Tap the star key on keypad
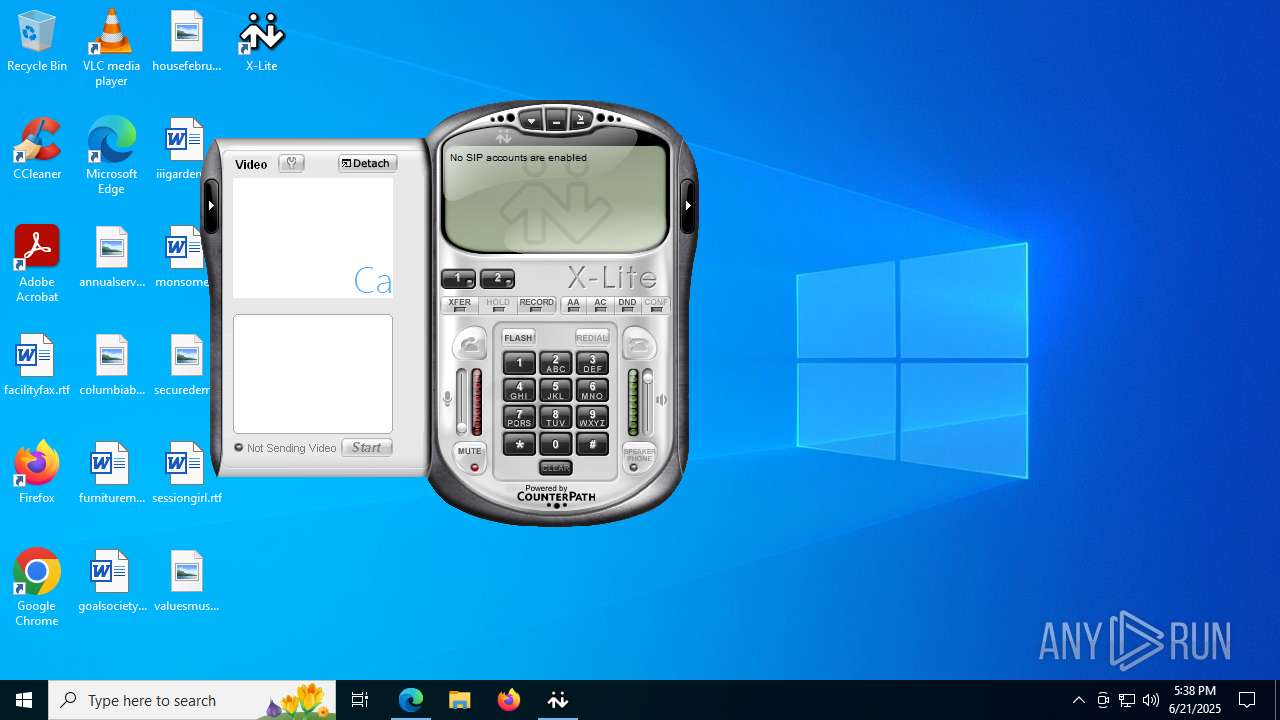The width and height of the screenshot is (1280, 720). 519,444
